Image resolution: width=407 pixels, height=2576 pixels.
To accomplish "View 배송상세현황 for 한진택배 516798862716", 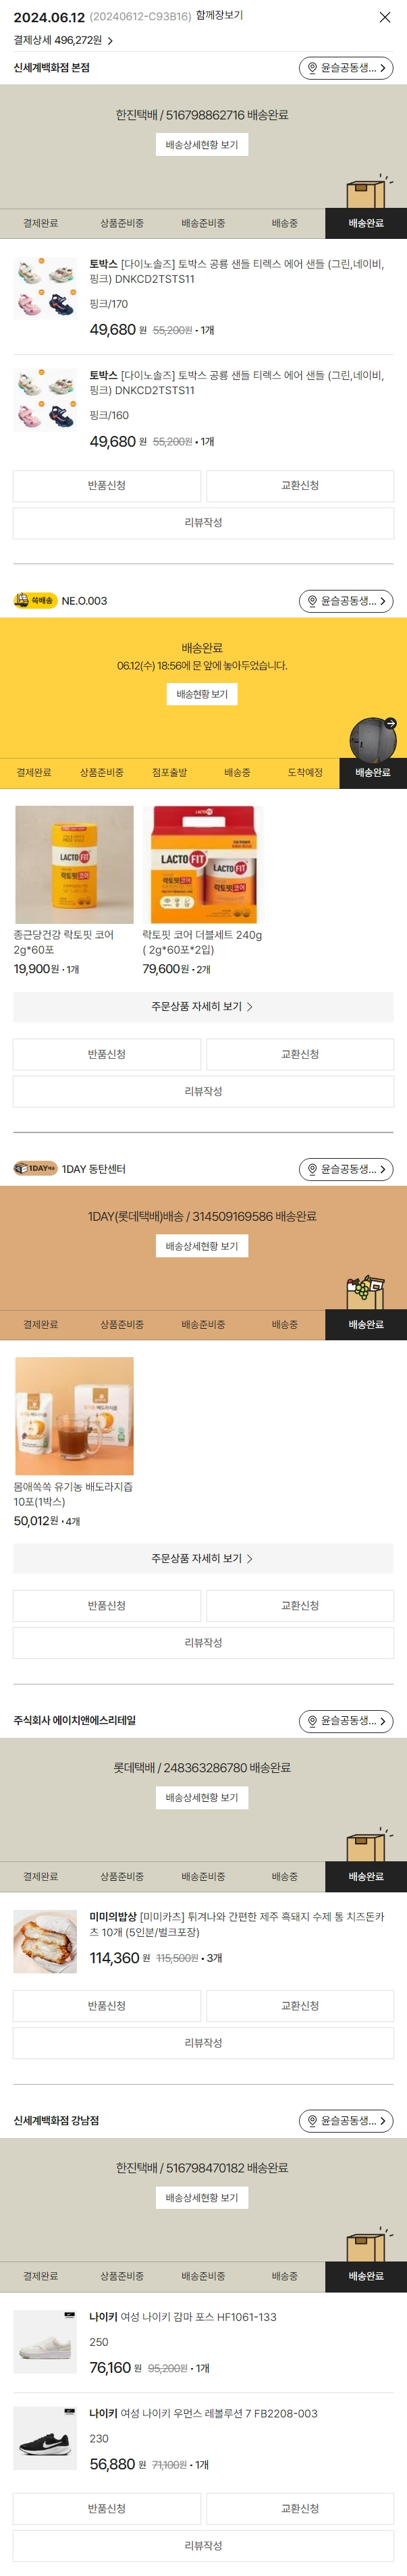I will pyautogui.click(x=202, y=145).
